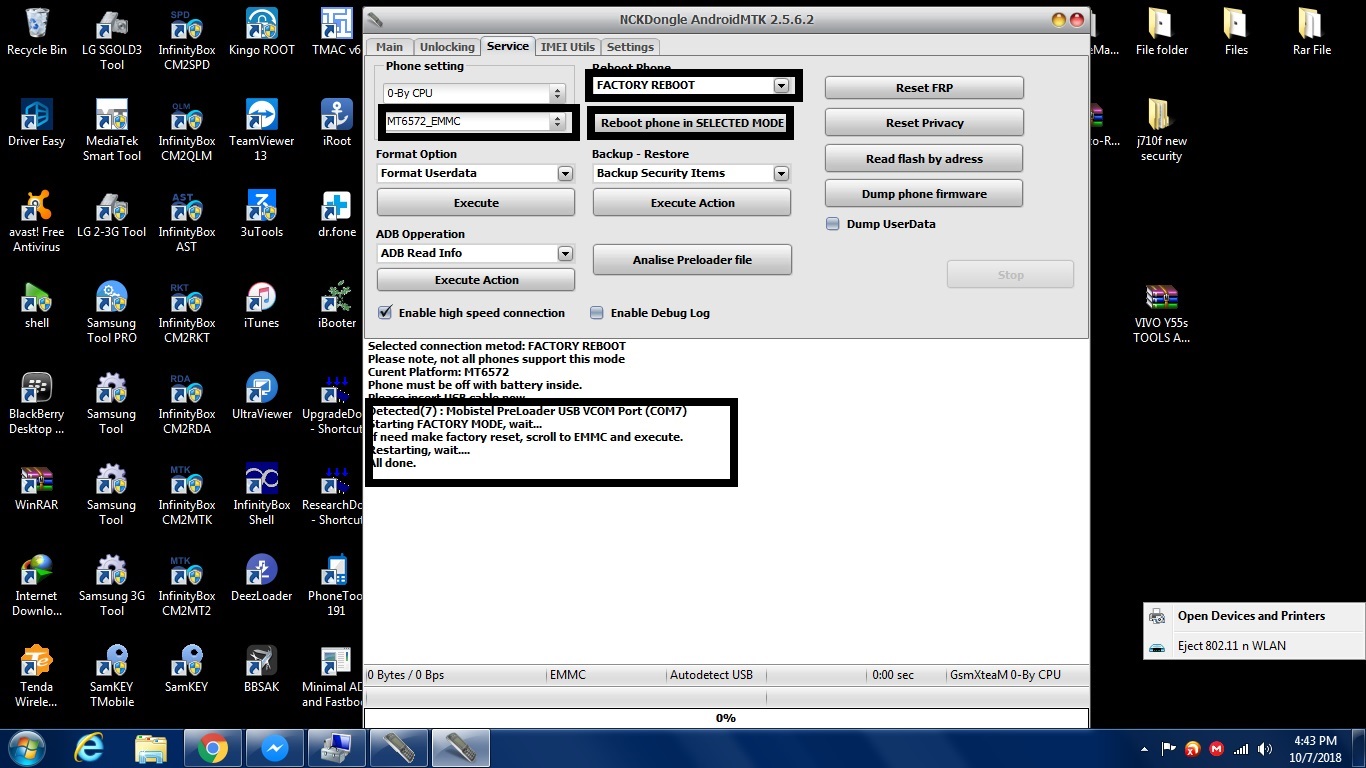Open VIVO Y55s TOOLS archive icon
Image resolution: width=1366 pixels, height=768 pixels.
(x=1161, y=313)
